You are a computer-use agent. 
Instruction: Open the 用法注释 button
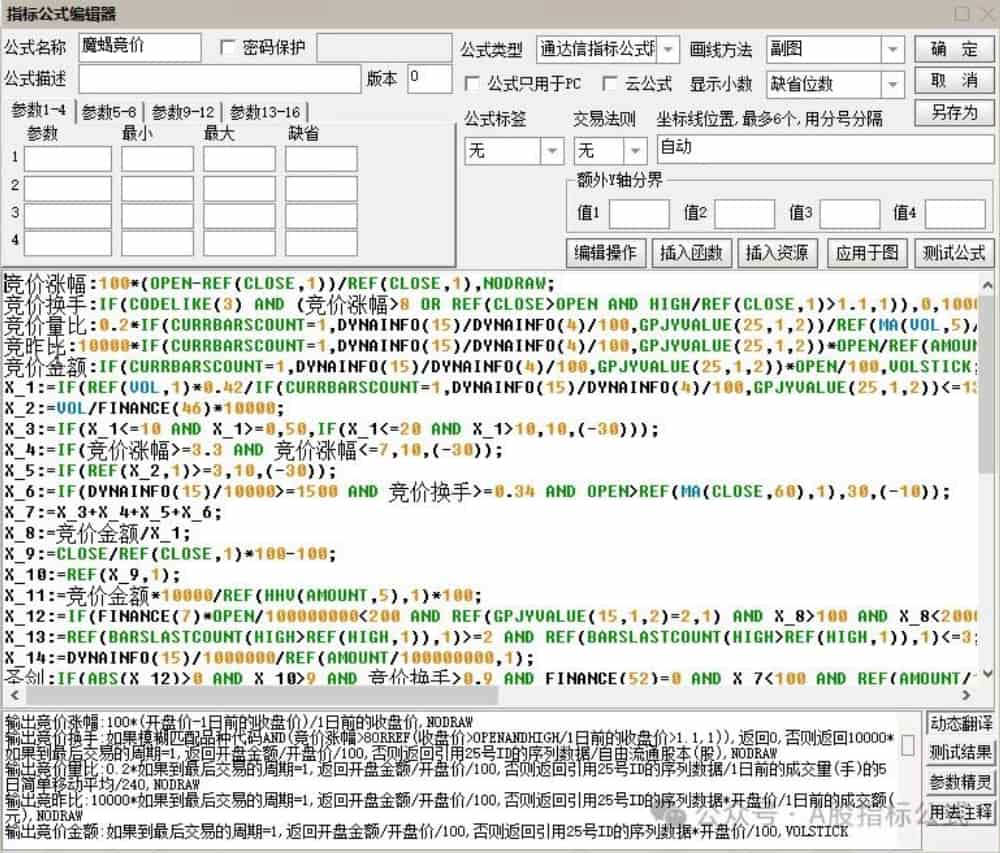coord(960,812)
